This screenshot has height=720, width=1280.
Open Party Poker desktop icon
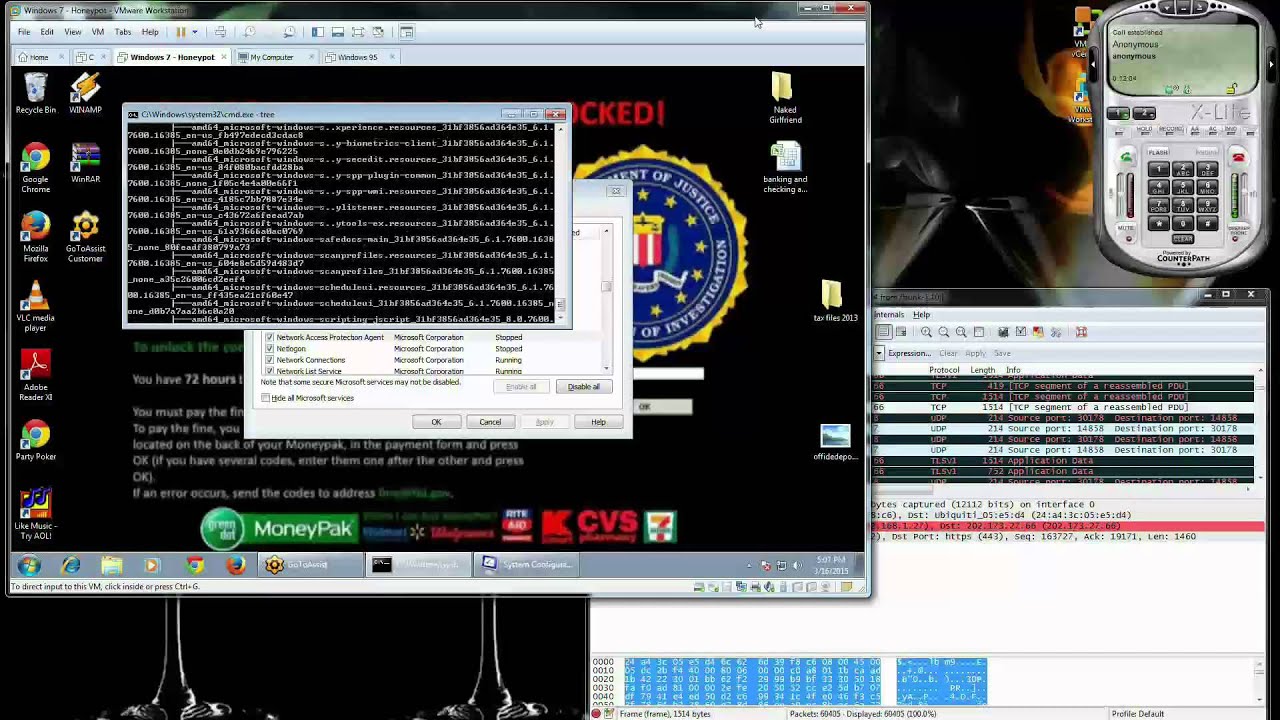click(x=36, y=441)
